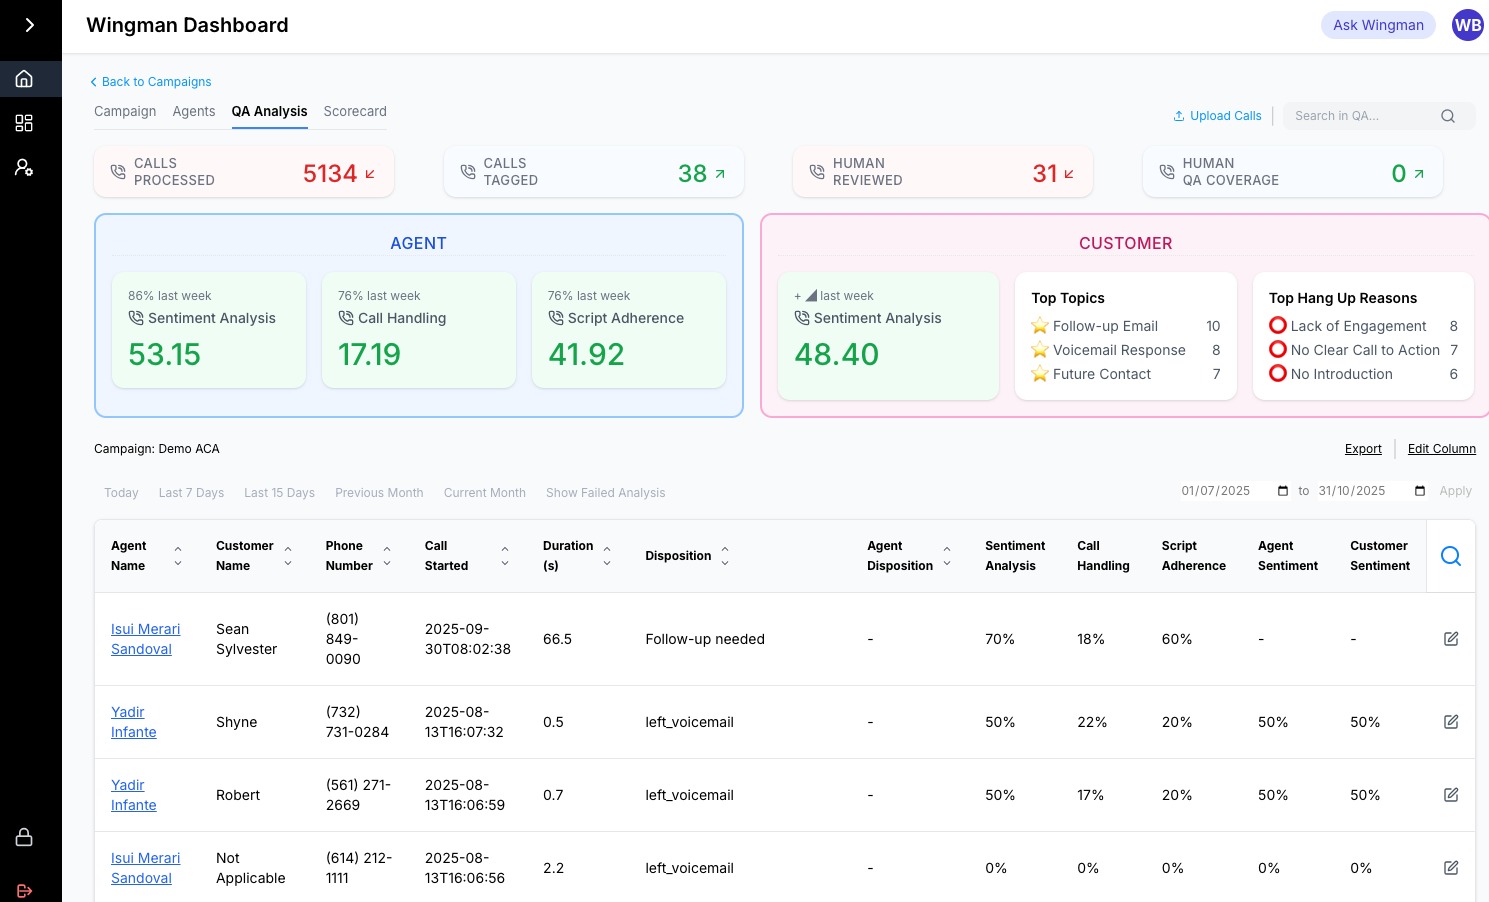Select the Last 7 Days filter
1489x902 pixels.
[191, 493]
